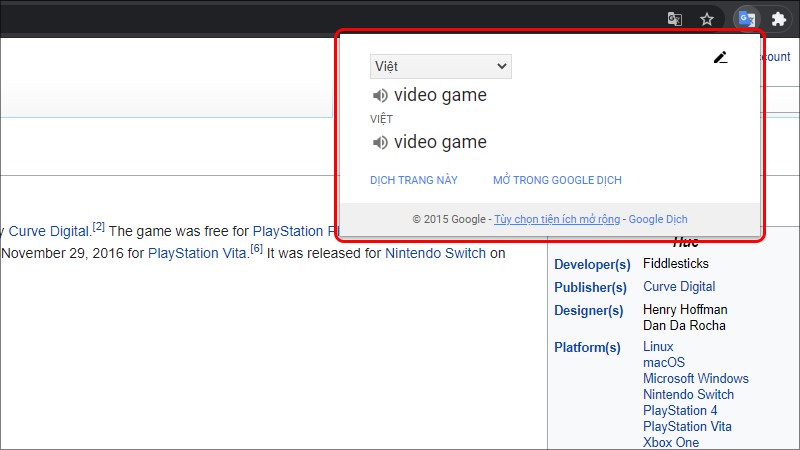
Task: Click Designer(s) label in infobox
Action: [589, 310]
